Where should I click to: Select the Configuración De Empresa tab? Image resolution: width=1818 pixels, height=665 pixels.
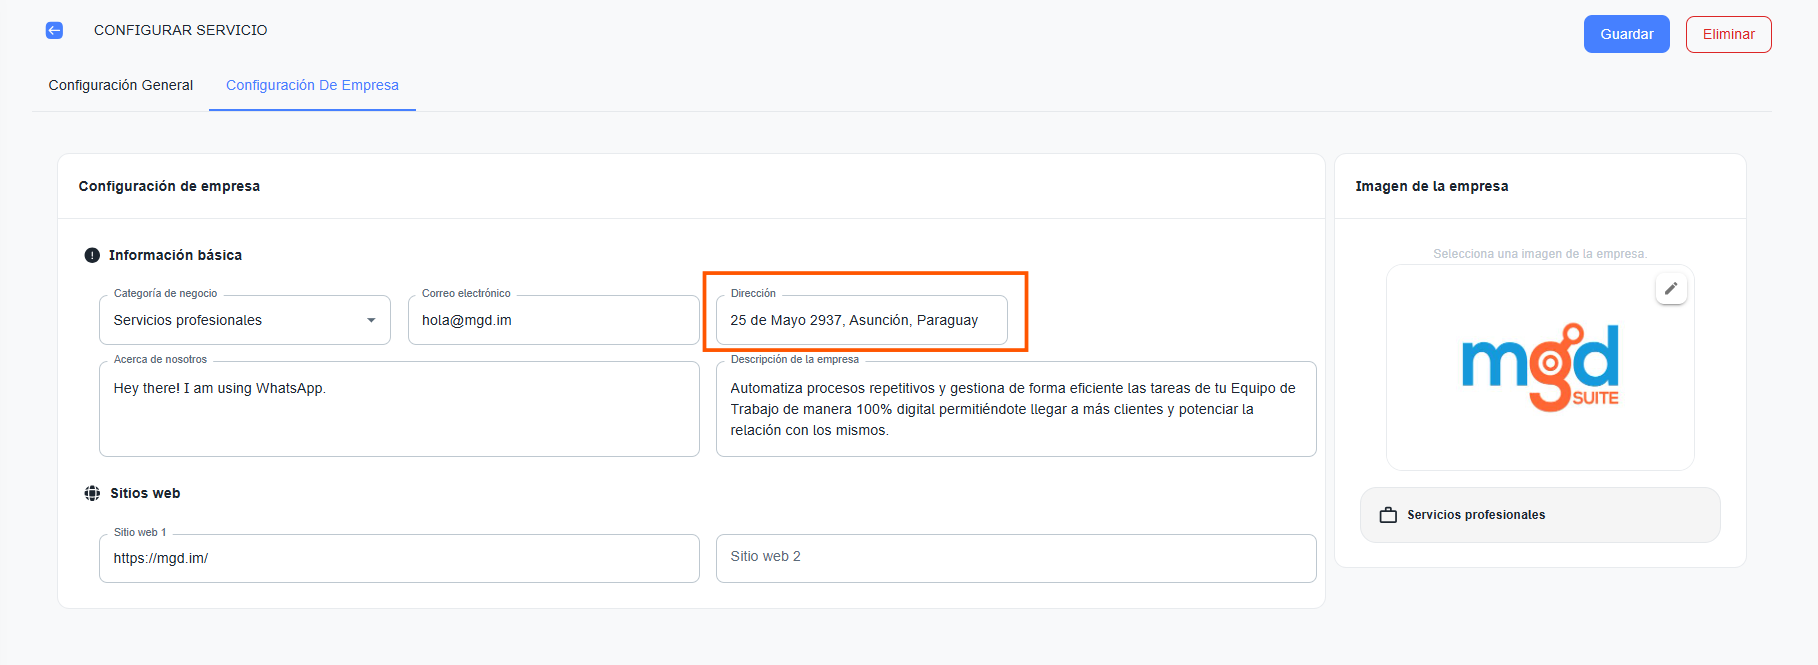pyautogui.click(x=312, y=85)
